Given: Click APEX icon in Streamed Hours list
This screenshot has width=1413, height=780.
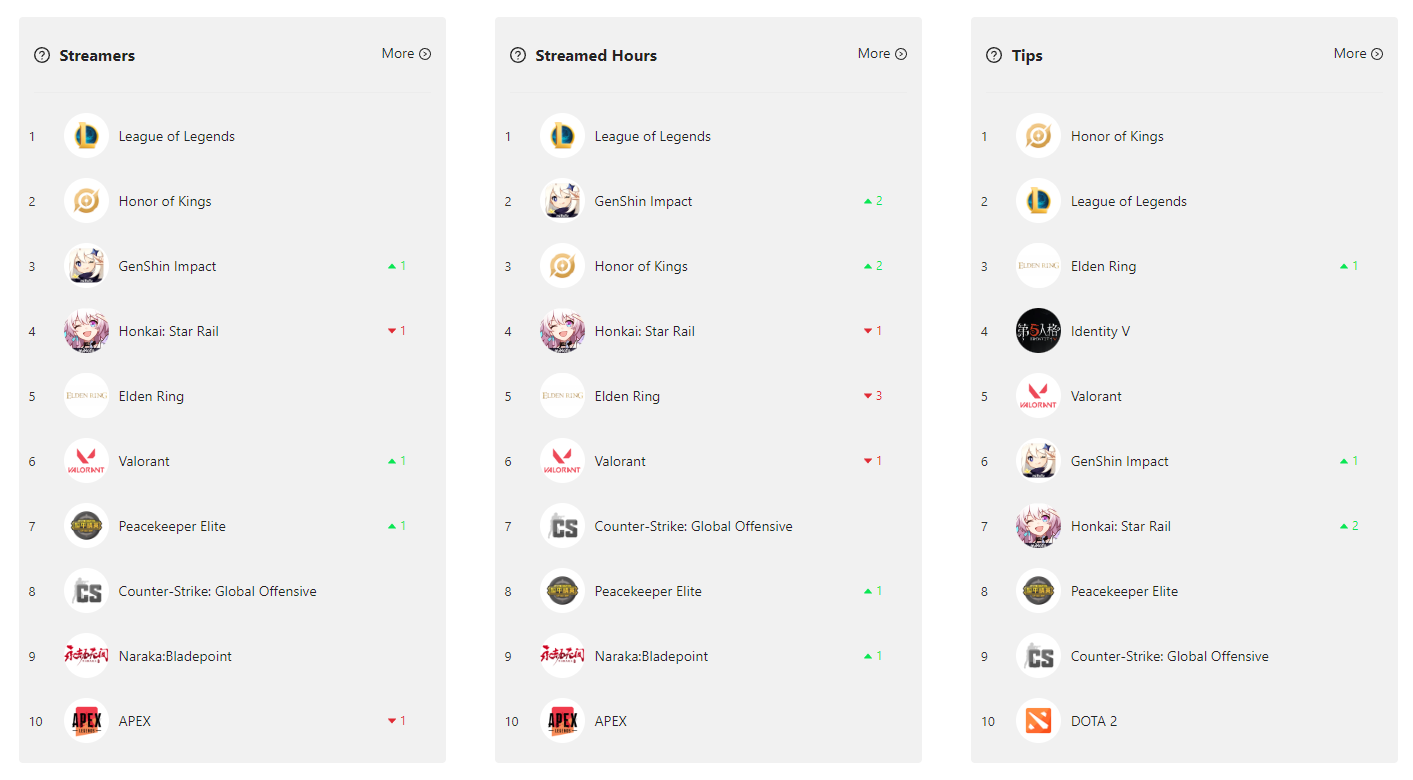Looking at the screenshot, I should [562, 721].
